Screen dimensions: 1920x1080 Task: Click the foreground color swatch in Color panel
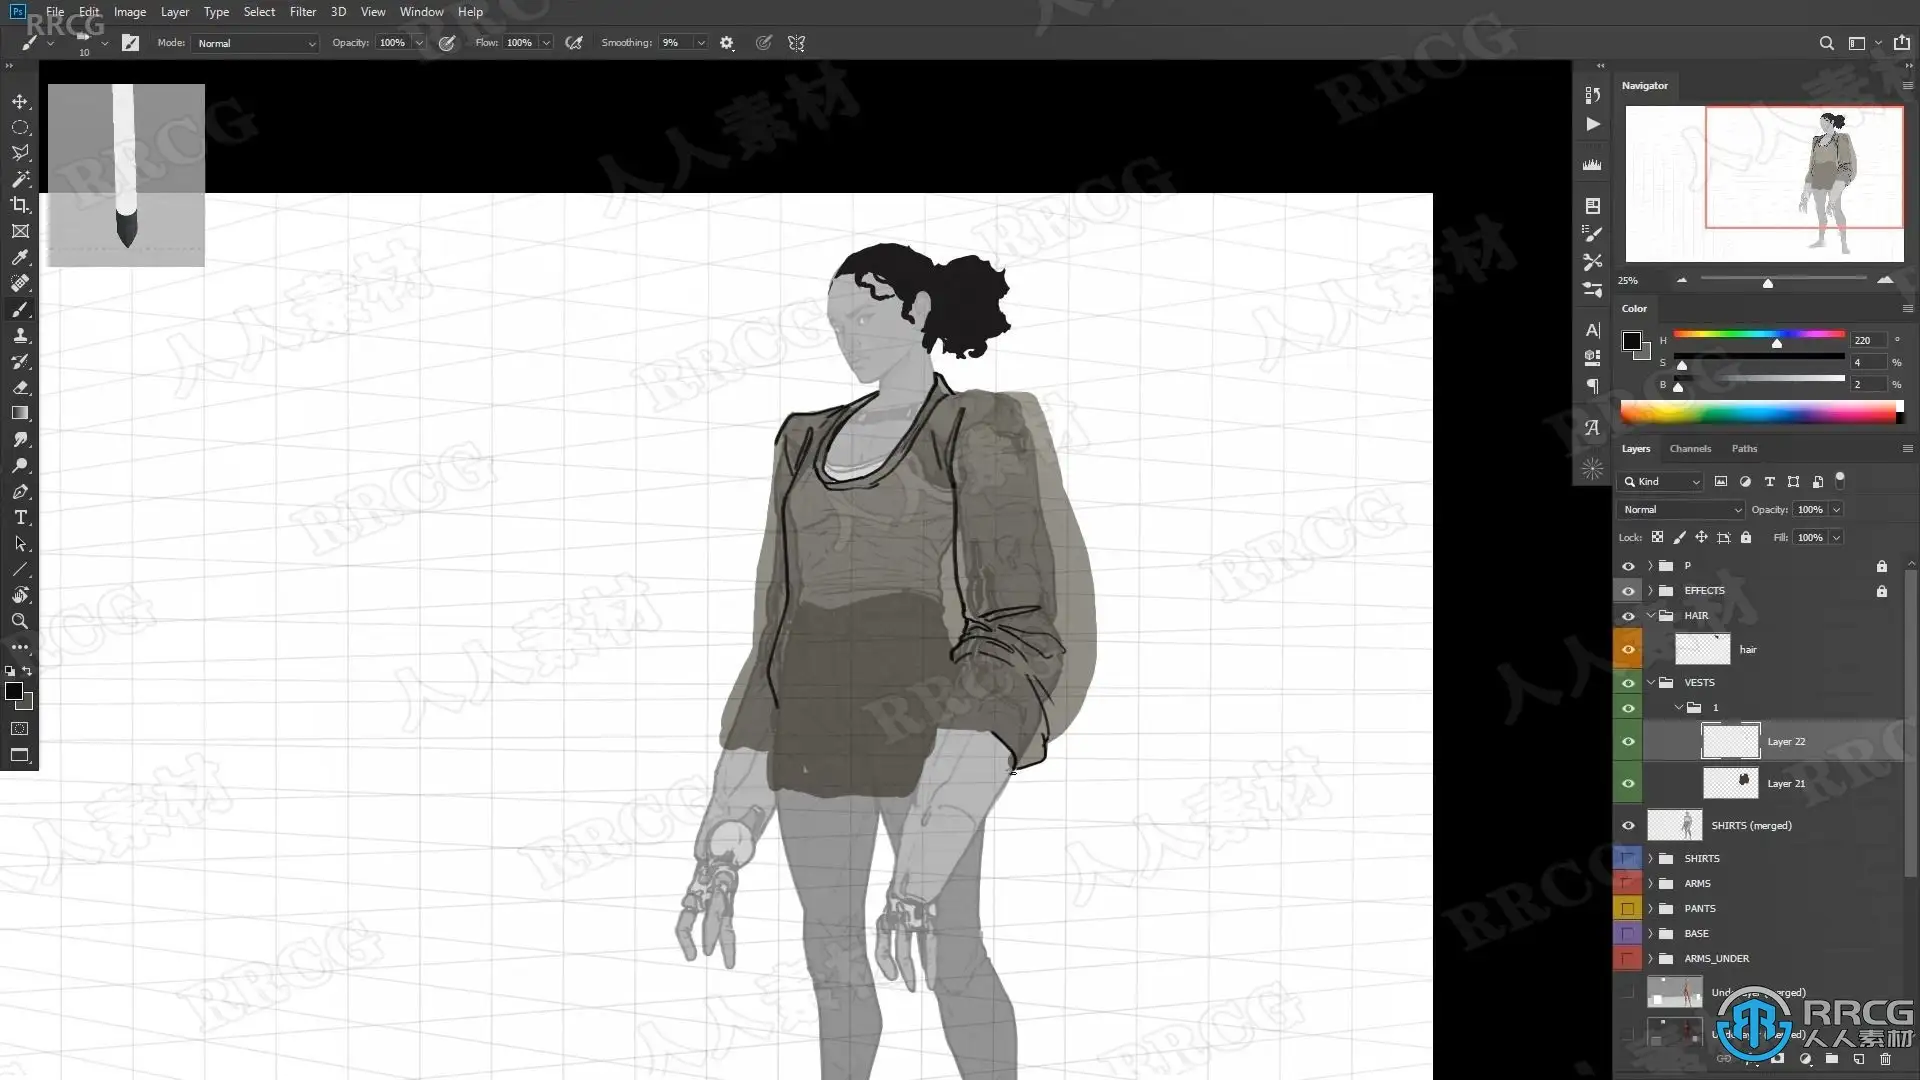point(1631,341)
